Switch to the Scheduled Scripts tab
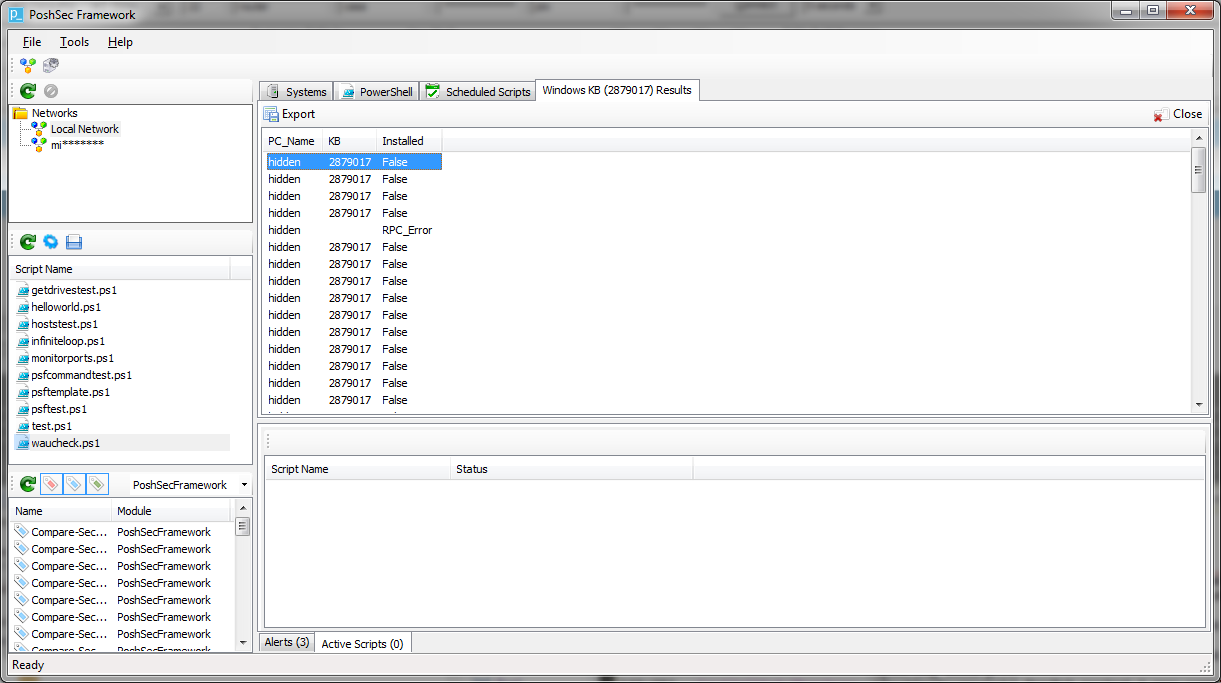This screenshot has height=683, width=1221. click(x=477, y=91)
